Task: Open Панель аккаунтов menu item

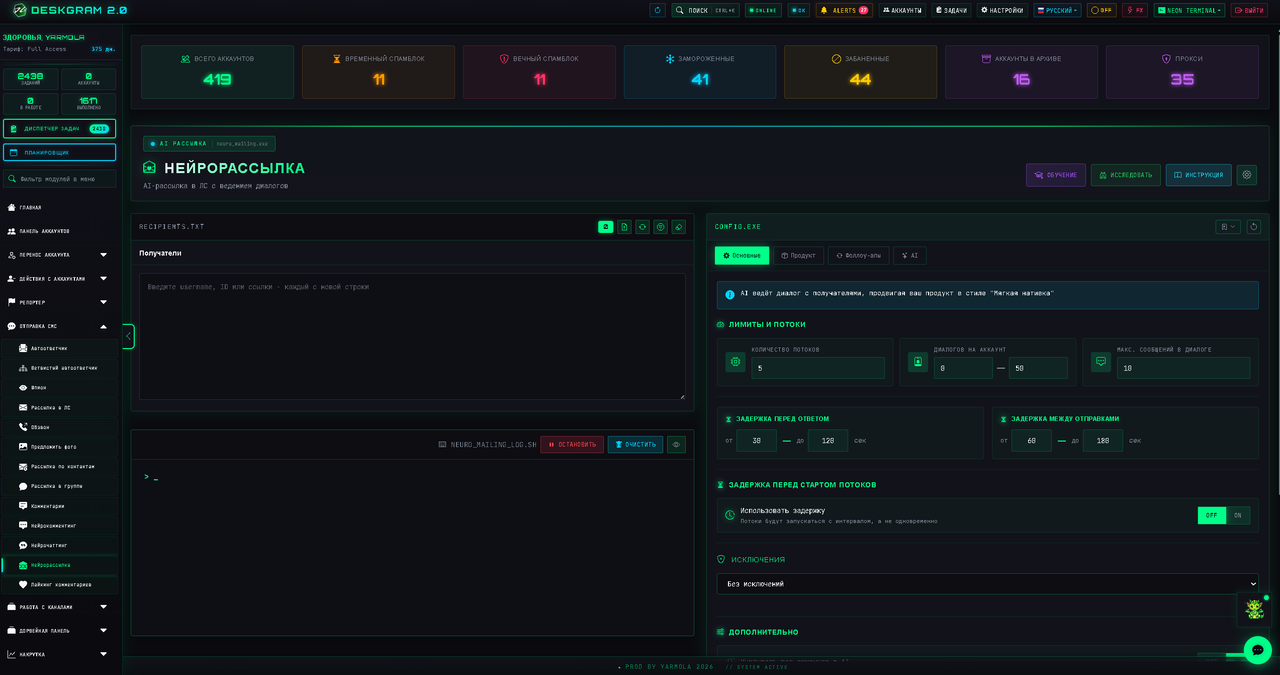Action: (58, 231)
